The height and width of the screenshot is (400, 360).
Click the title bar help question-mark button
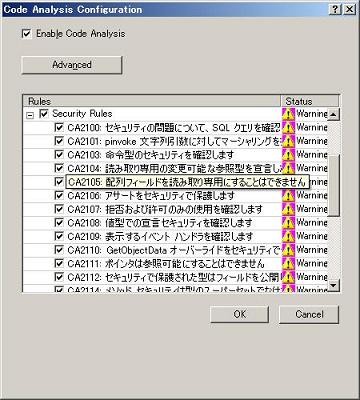coord(335,9)
